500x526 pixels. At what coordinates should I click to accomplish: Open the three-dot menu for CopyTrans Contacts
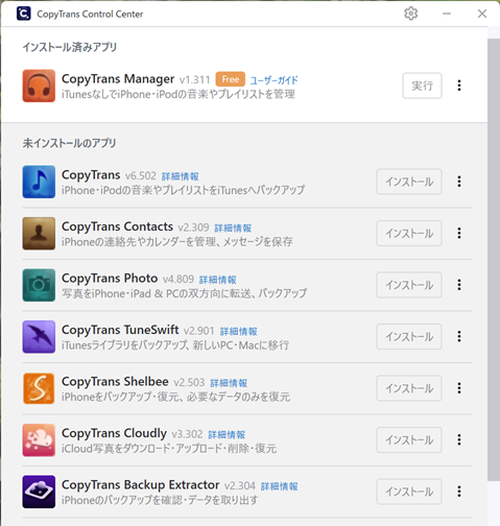click(459, 233)
